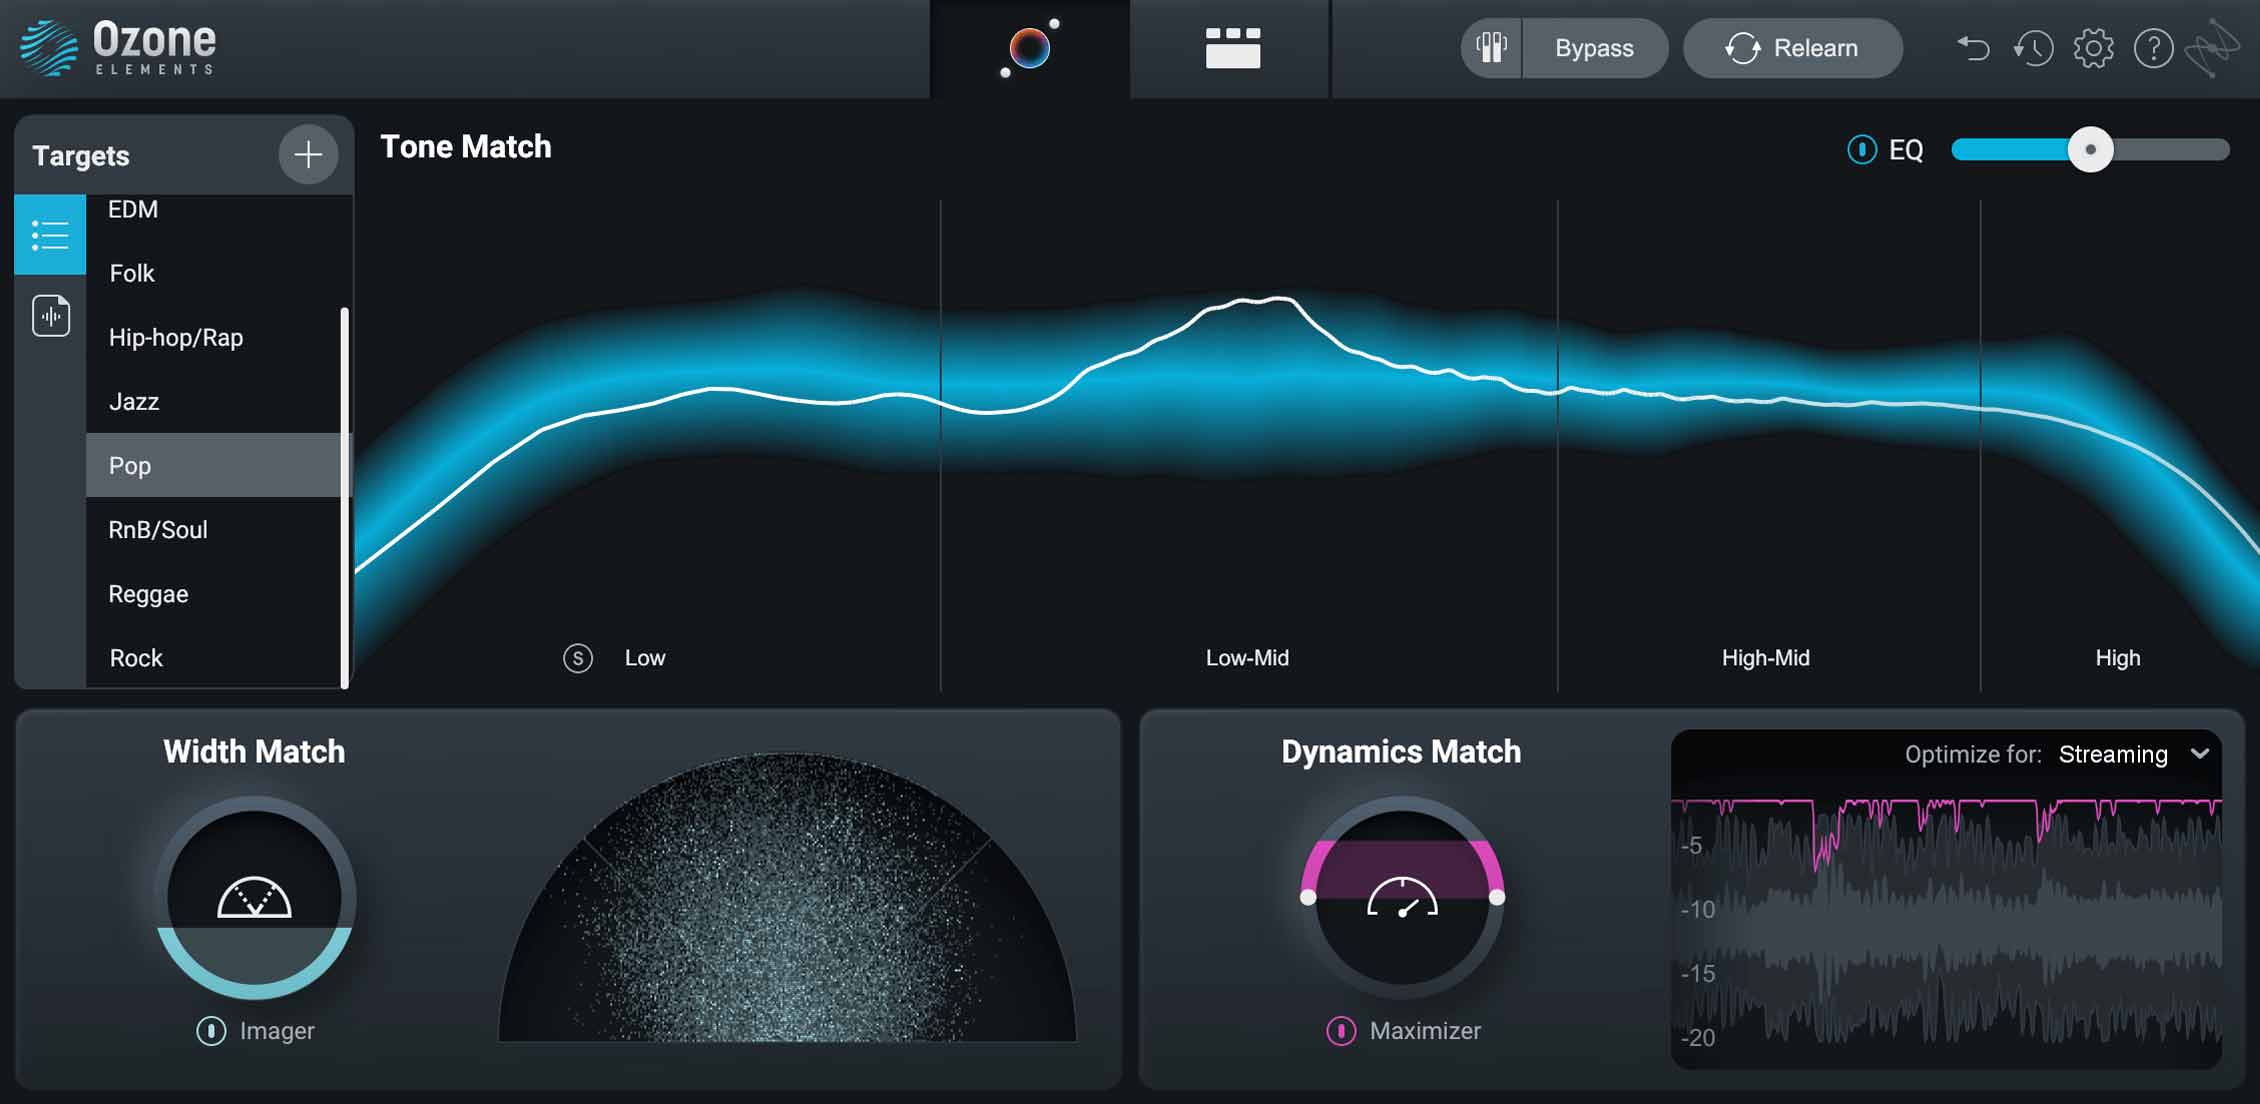
Task: Click the add target plus button
Action: click(308, 154)
